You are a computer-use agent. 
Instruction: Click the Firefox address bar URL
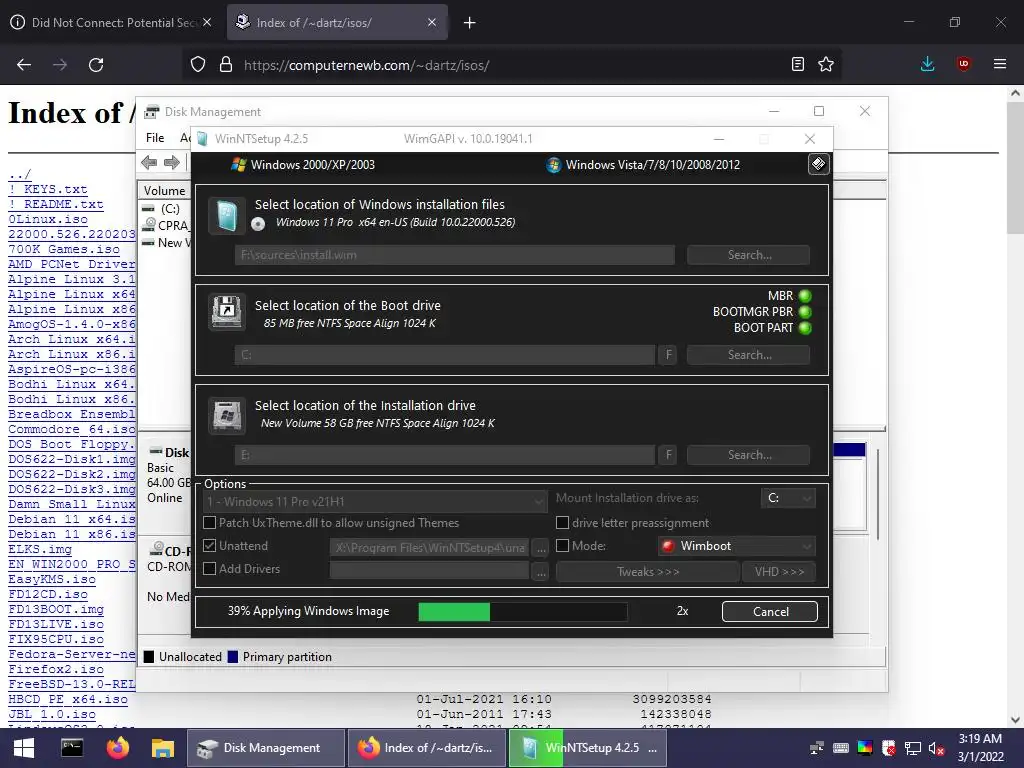pyautogui.click(x=366, y=65)
